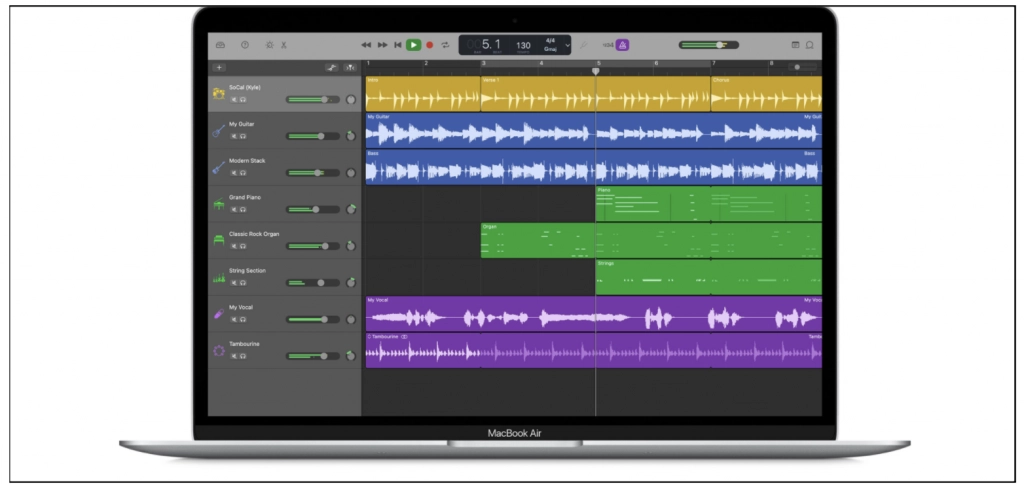
Task: Select the String Section instrument icon
Action: coord(218,278)
